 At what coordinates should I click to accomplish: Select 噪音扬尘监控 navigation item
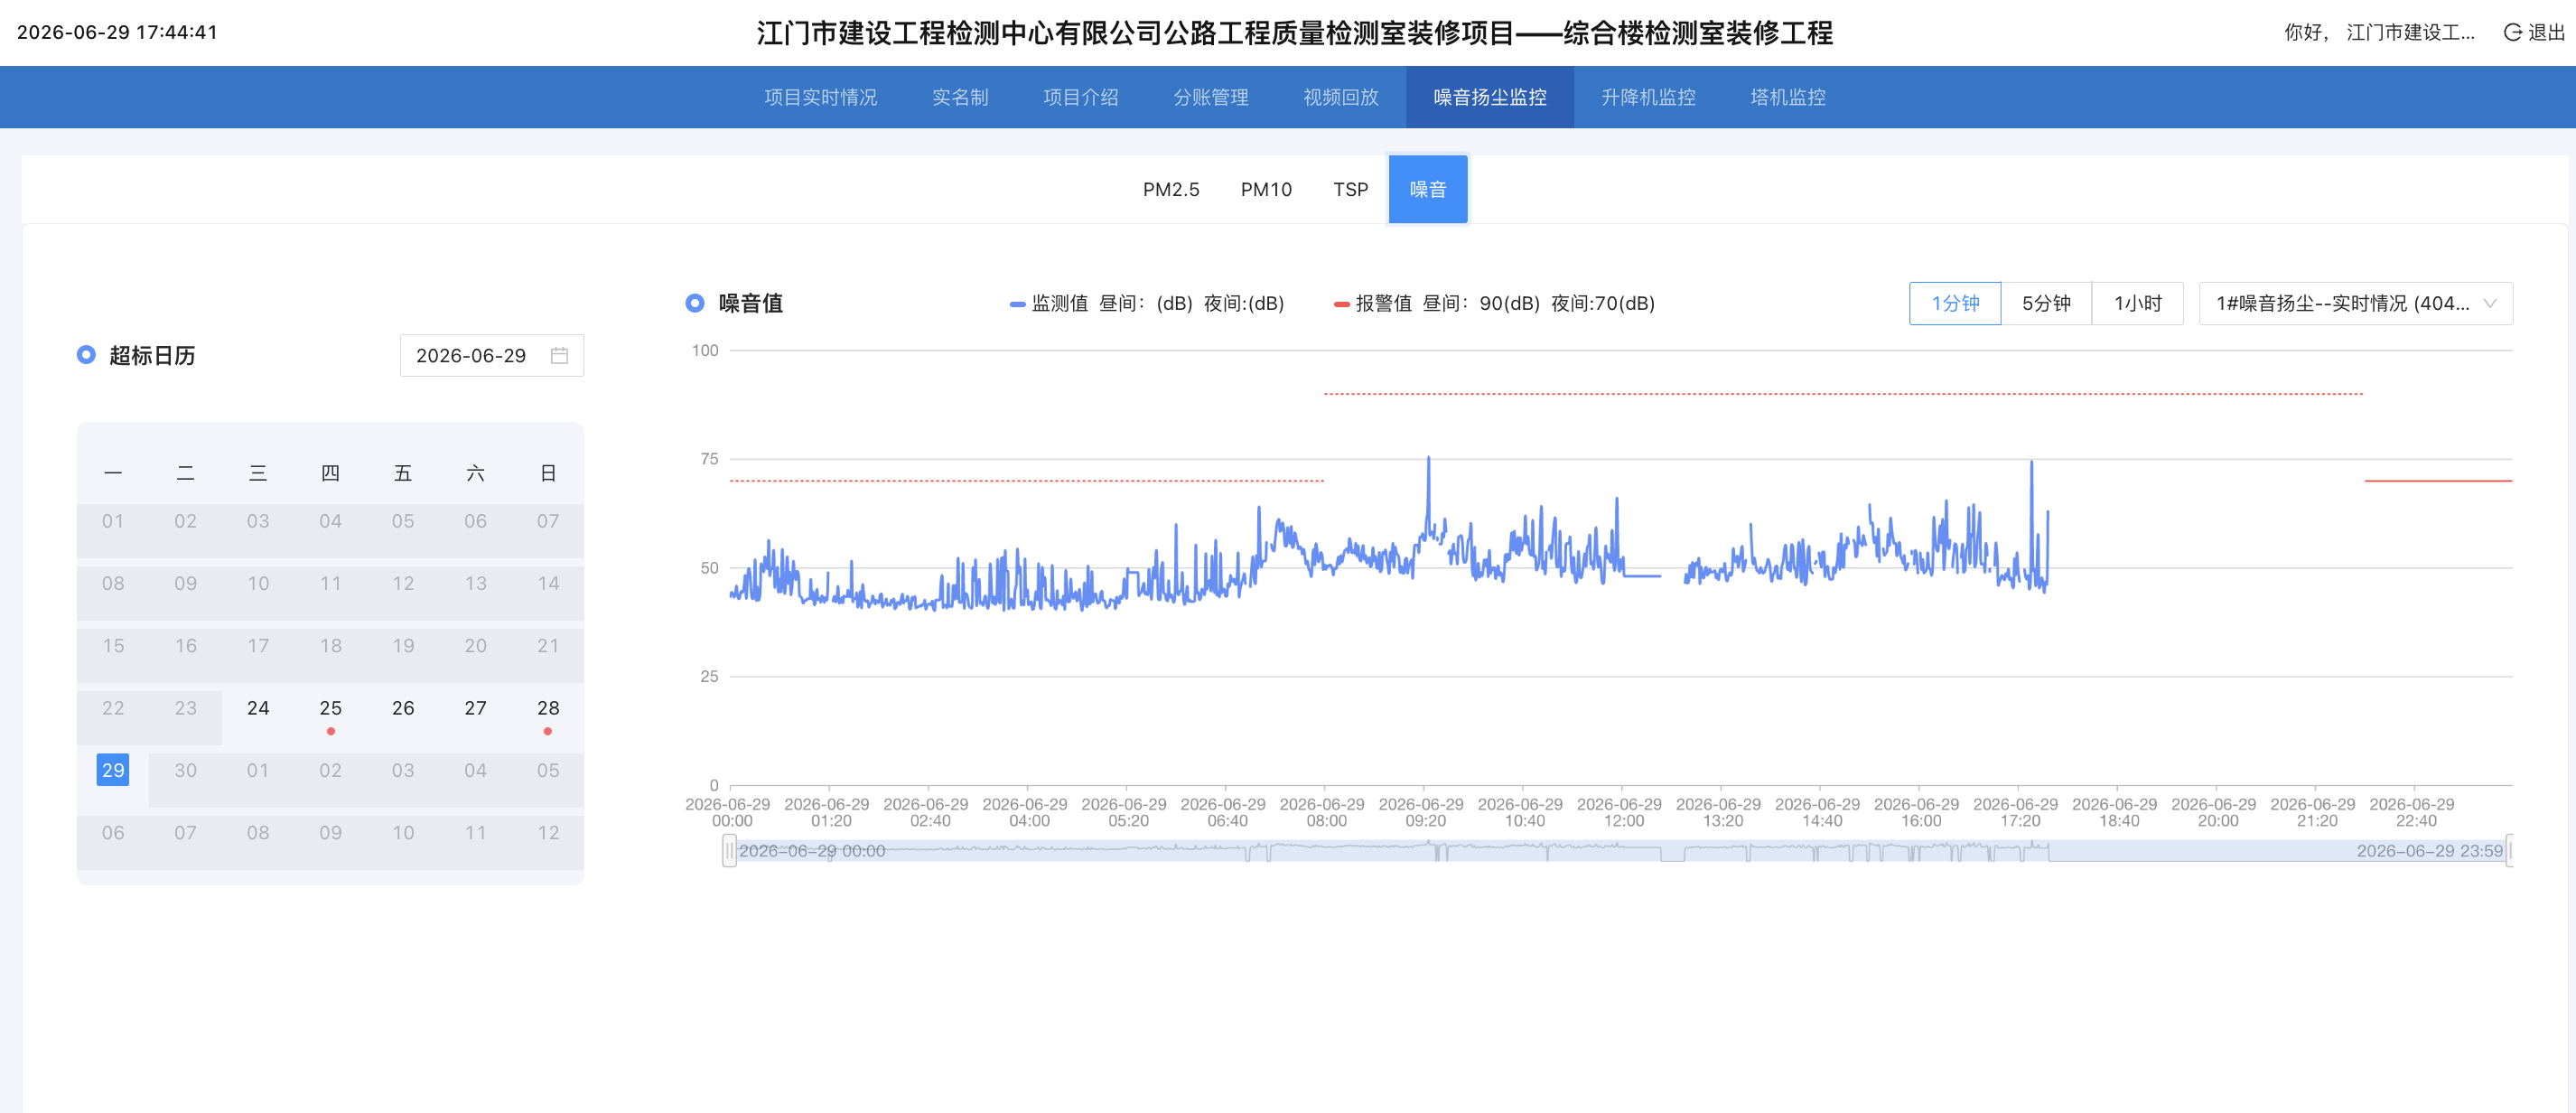coord(1490,97)
